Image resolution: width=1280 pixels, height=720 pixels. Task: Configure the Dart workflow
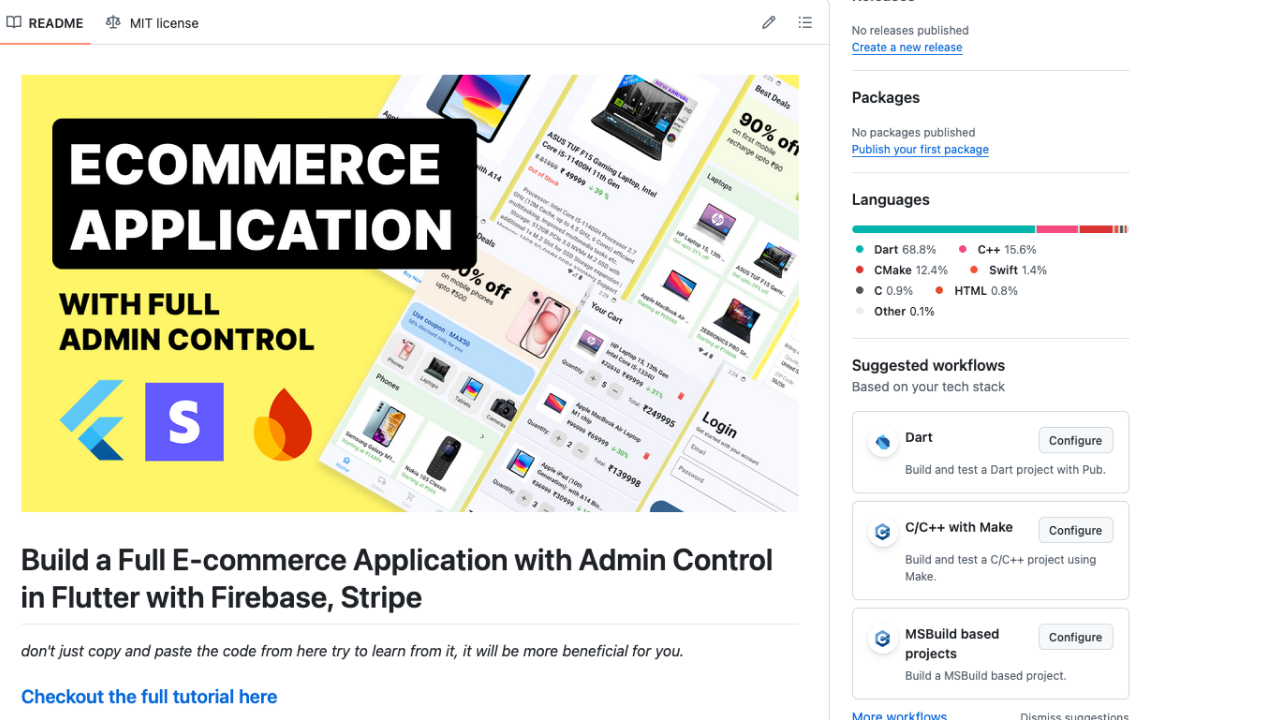pyautogui.click(x=1075, y=440)
